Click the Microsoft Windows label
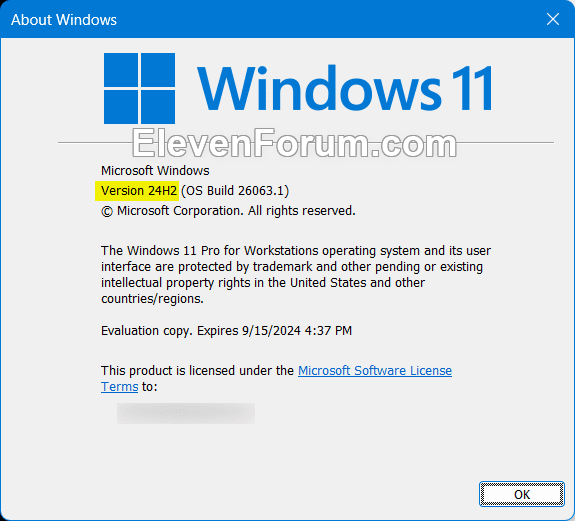 tap(155, 170)
